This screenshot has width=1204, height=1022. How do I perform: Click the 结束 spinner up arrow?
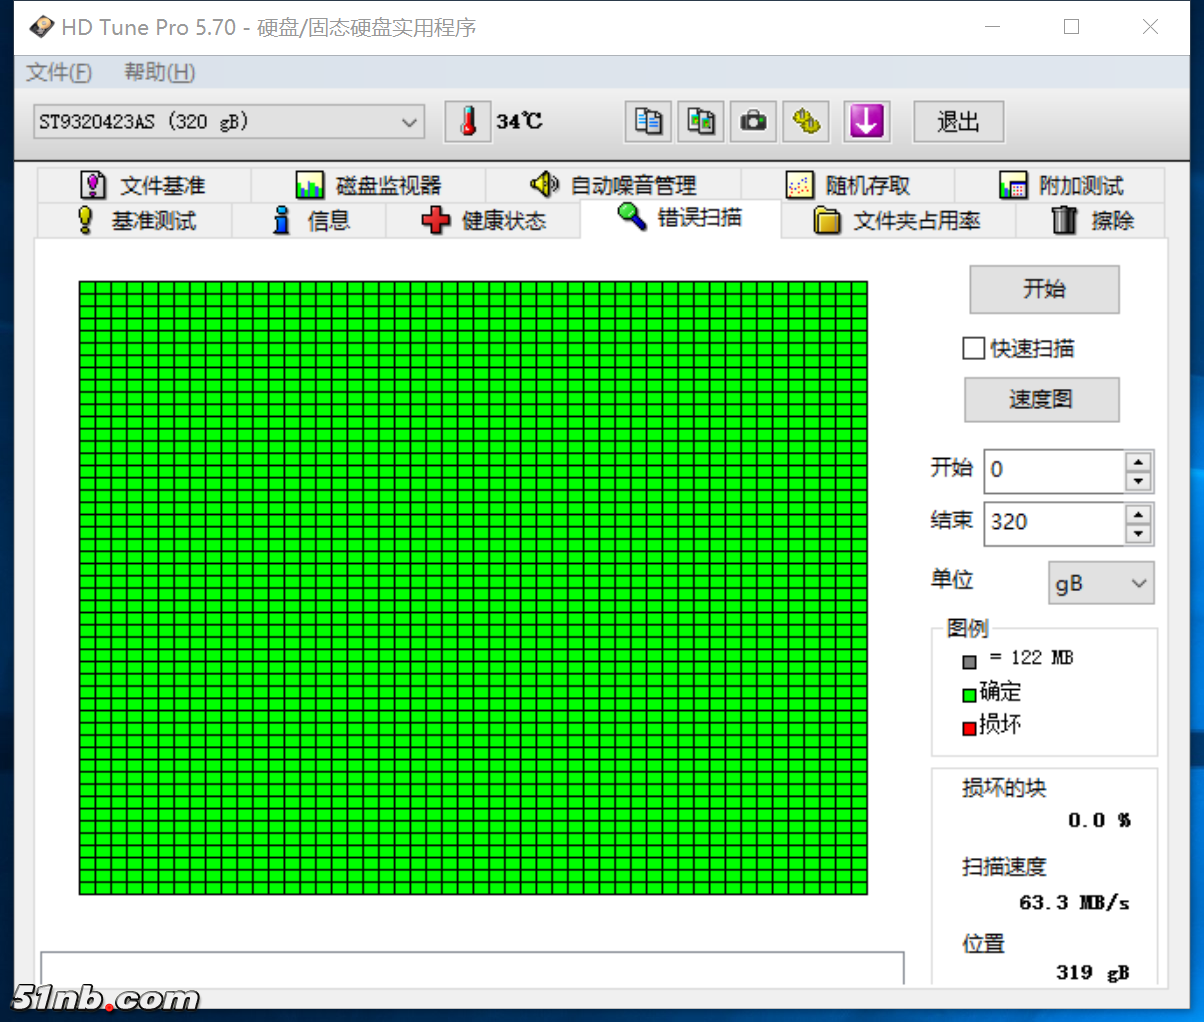(x=1138, y=516)
